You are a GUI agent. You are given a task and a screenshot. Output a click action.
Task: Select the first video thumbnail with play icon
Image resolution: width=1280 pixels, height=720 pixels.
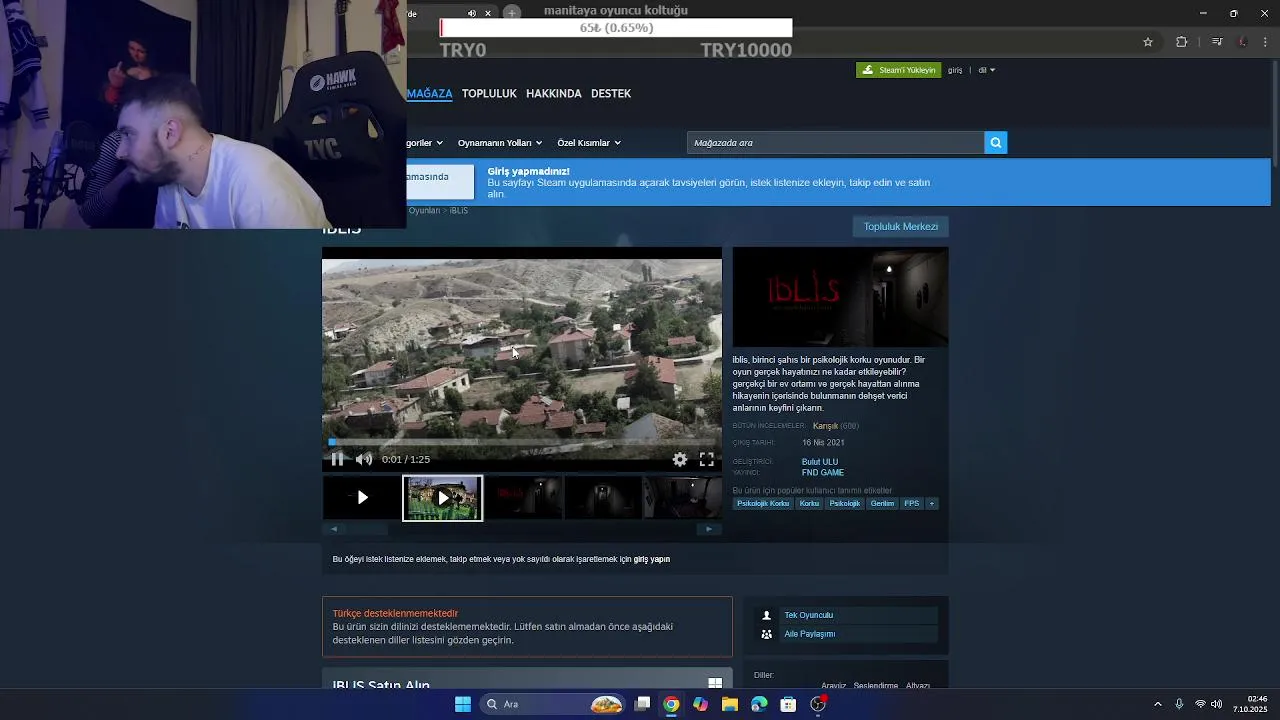362,497
